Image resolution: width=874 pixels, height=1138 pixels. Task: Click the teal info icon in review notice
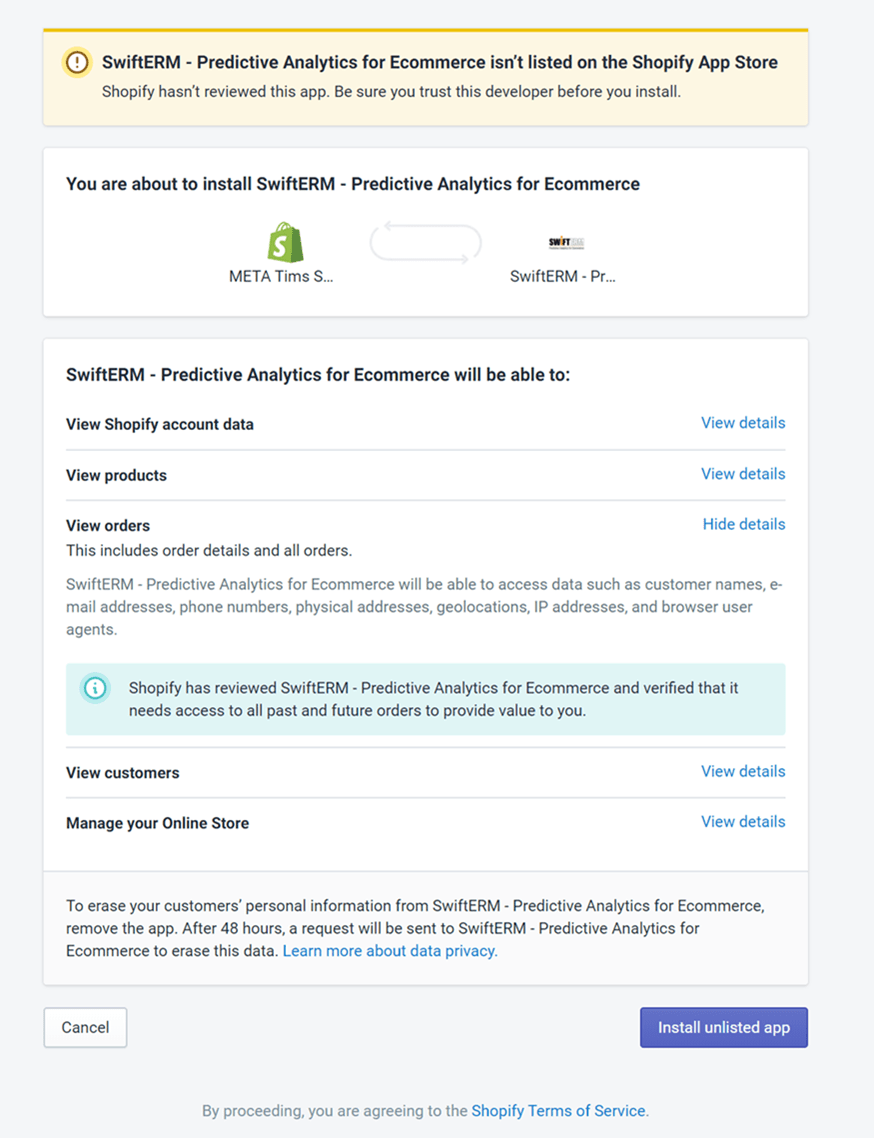95,688
